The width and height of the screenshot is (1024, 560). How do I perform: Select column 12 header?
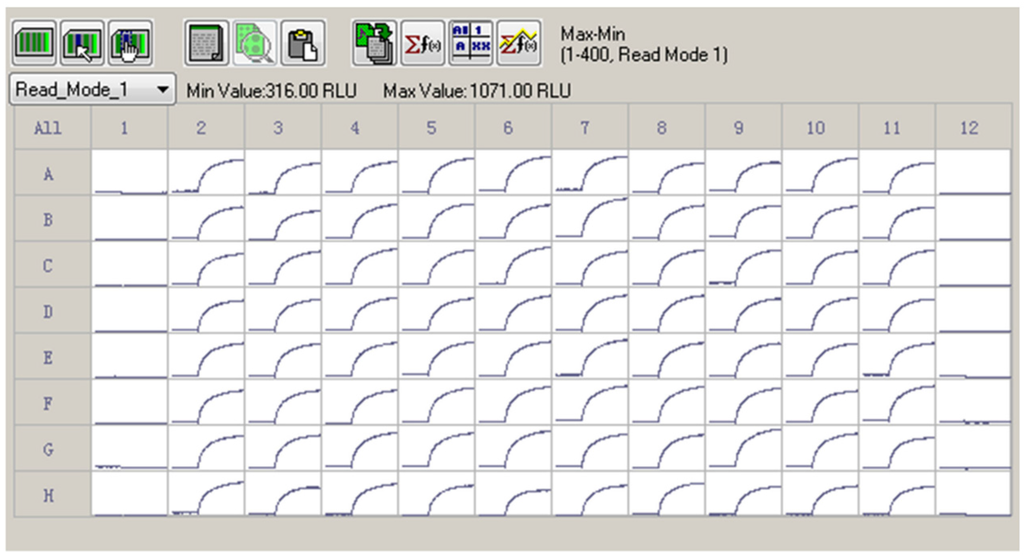coord(973,128)
